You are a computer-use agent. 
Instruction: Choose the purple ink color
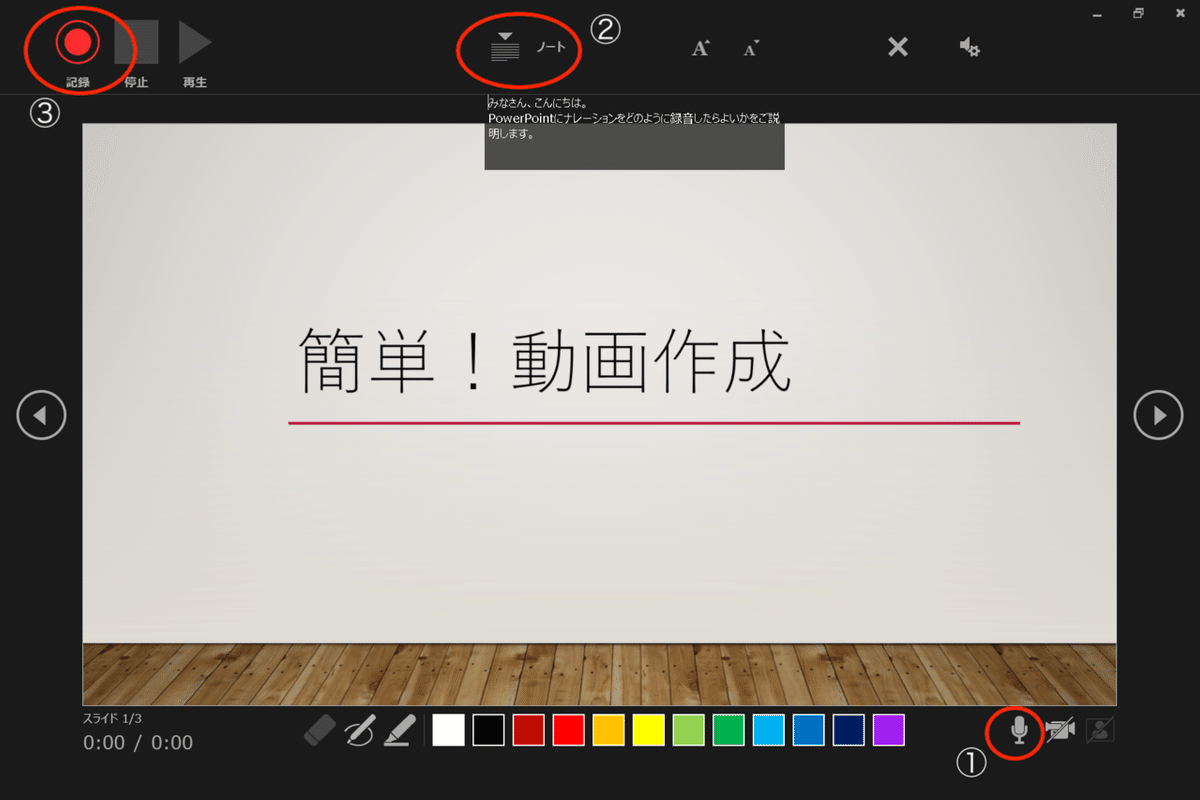coord(888,730)
